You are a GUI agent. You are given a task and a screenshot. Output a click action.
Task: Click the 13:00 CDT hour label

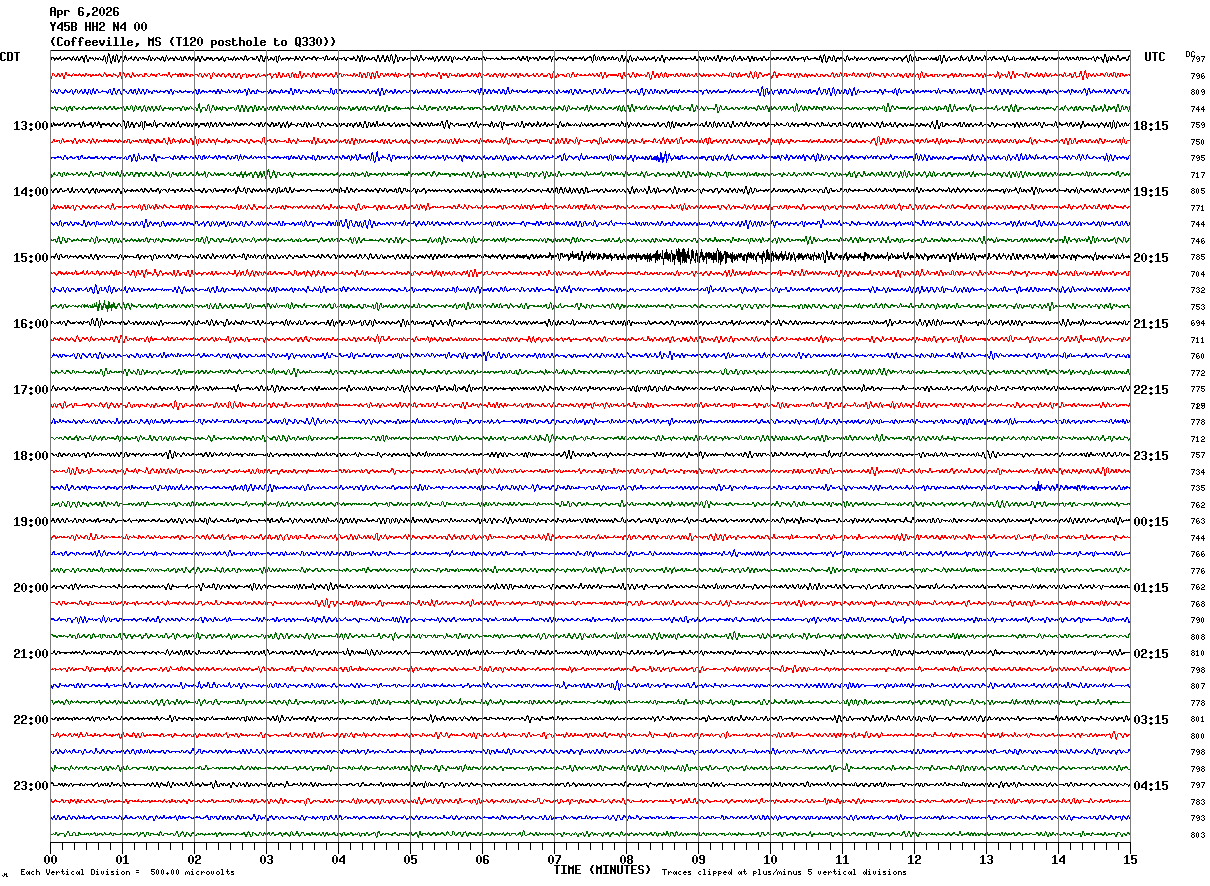pyautogui.click(x=31, y=126)
